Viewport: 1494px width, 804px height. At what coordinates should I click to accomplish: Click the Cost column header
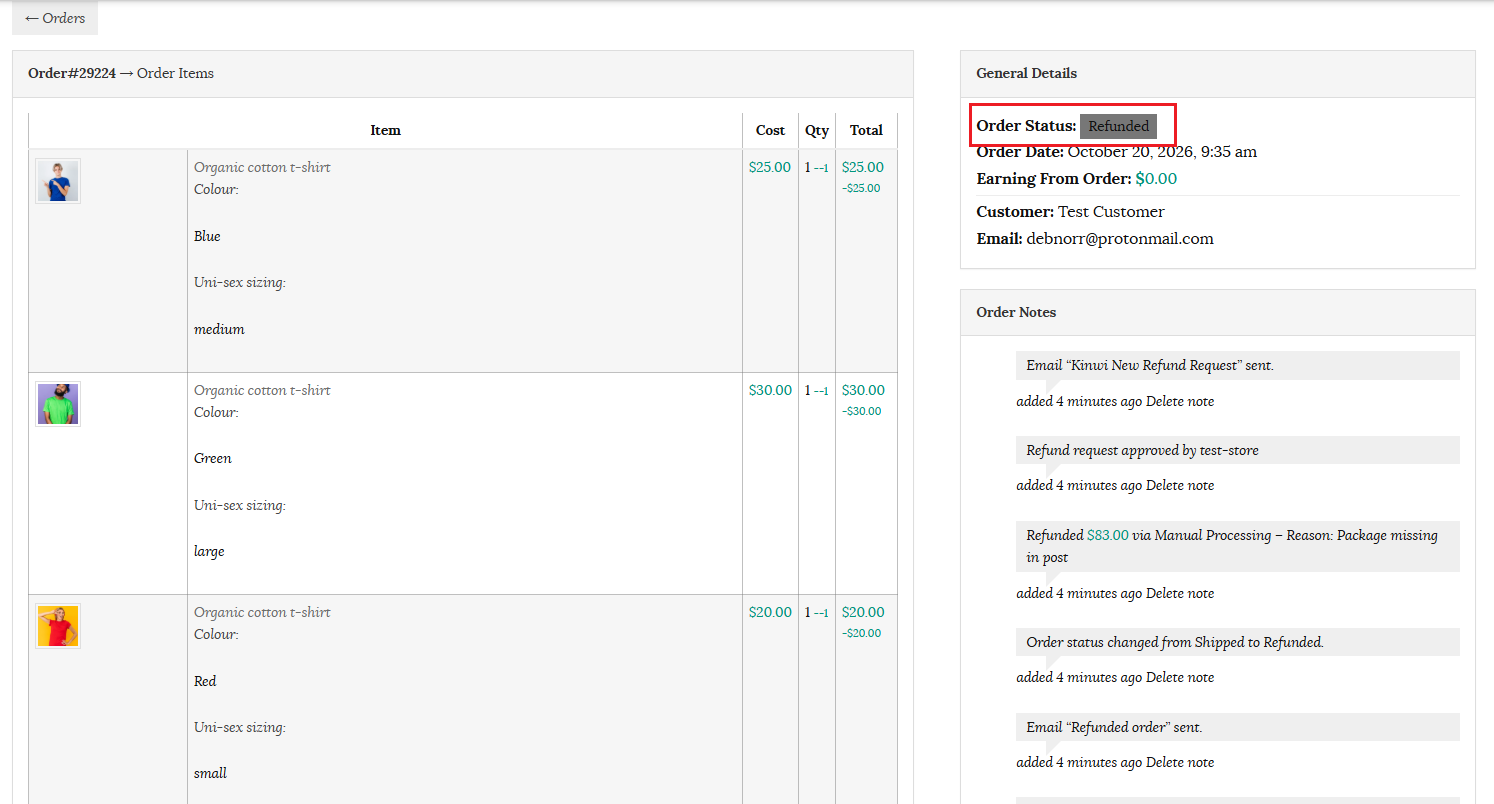(x=770, y=130)
